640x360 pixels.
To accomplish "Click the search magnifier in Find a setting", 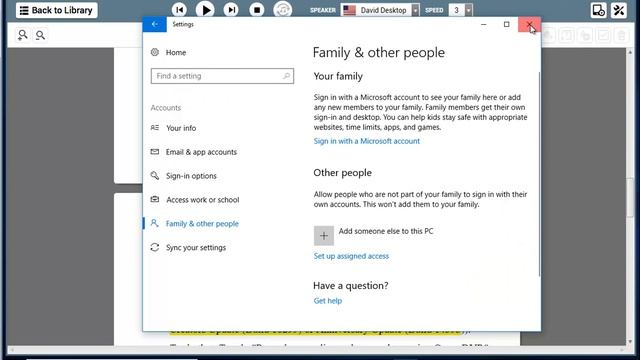I will [x=286, y=76].
